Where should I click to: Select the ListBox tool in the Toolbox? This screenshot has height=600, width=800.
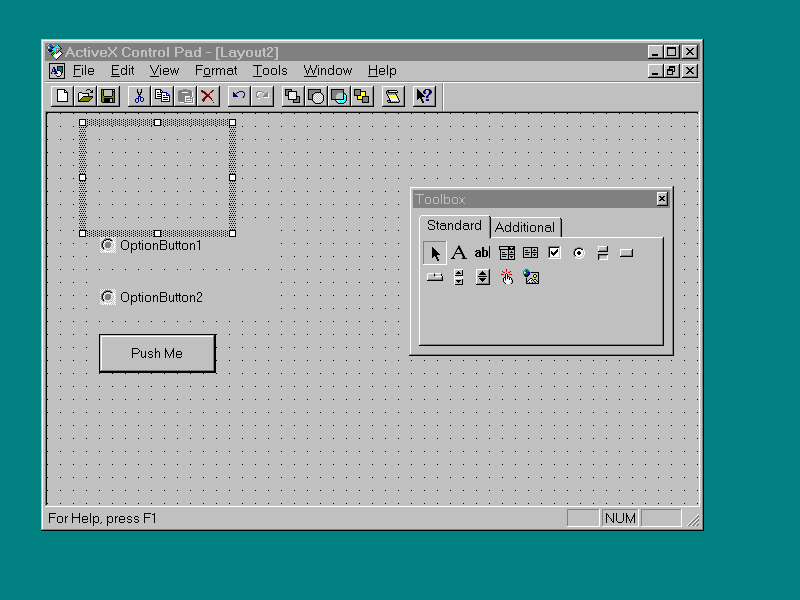(x=531, y=253)
